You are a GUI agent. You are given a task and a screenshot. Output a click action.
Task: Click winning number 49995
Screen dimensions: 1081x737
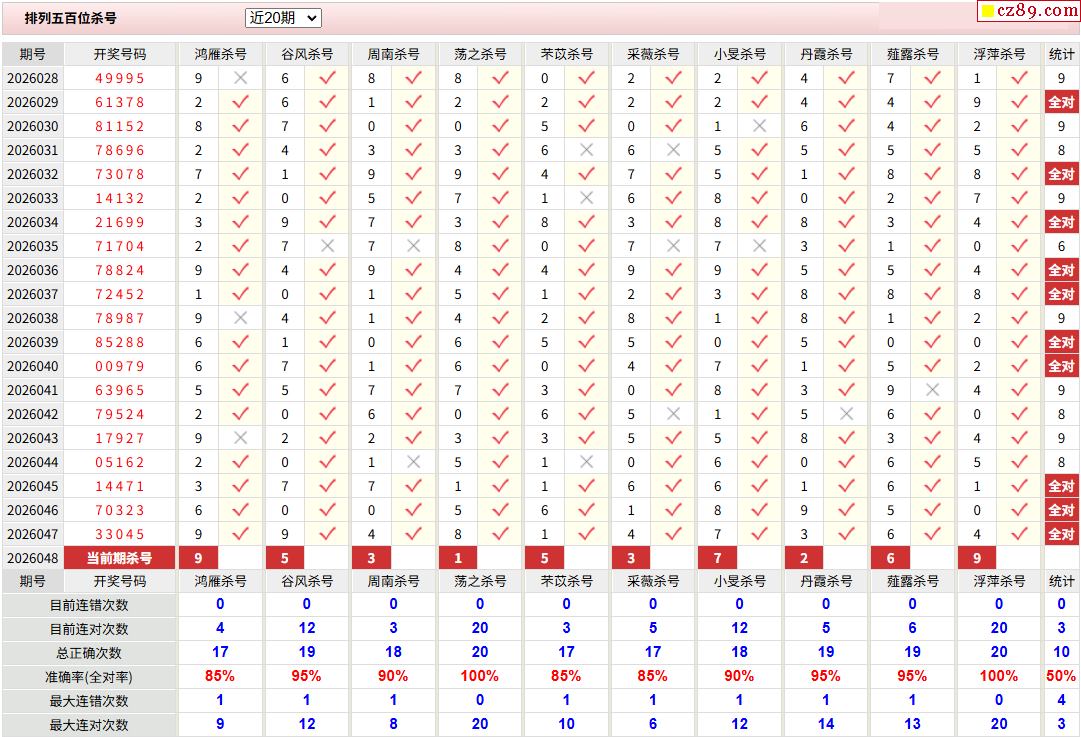[120, 78]
